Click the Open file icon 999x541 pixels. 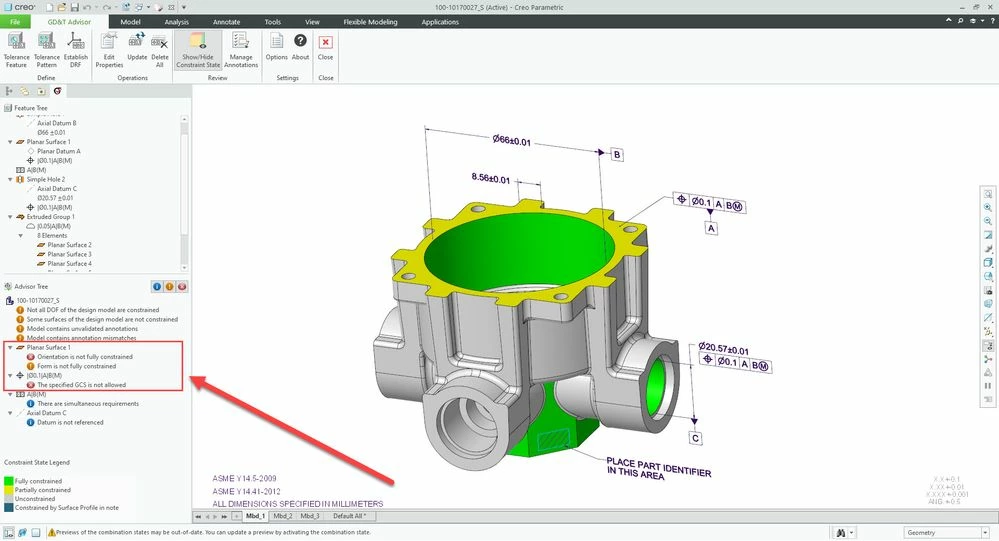coord(62,7)
